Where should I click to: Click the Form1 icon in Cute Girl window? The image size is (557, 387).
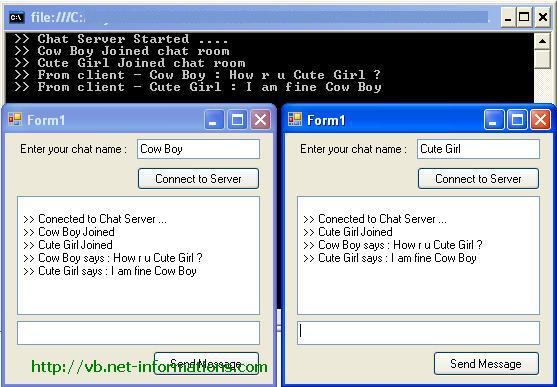point(295,119)
